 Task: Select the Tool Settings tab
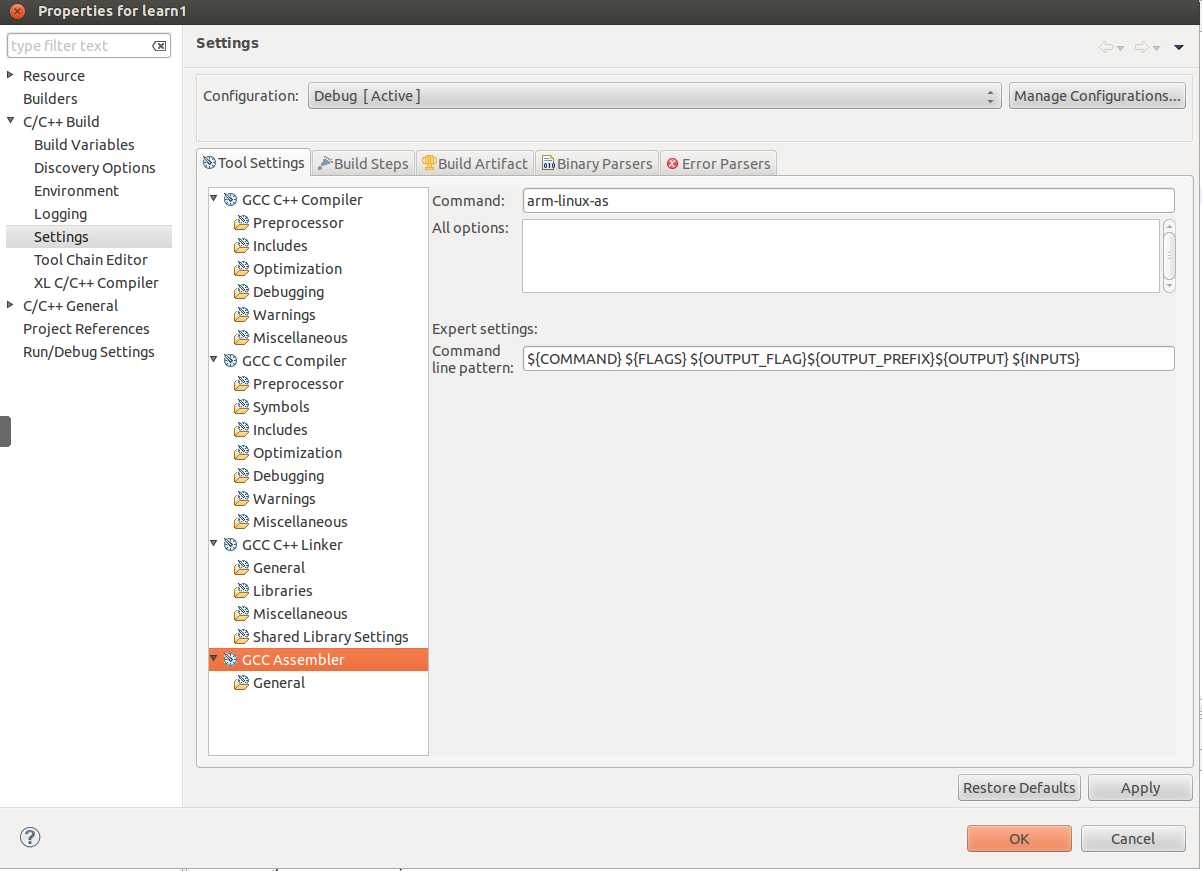[254, 162]
